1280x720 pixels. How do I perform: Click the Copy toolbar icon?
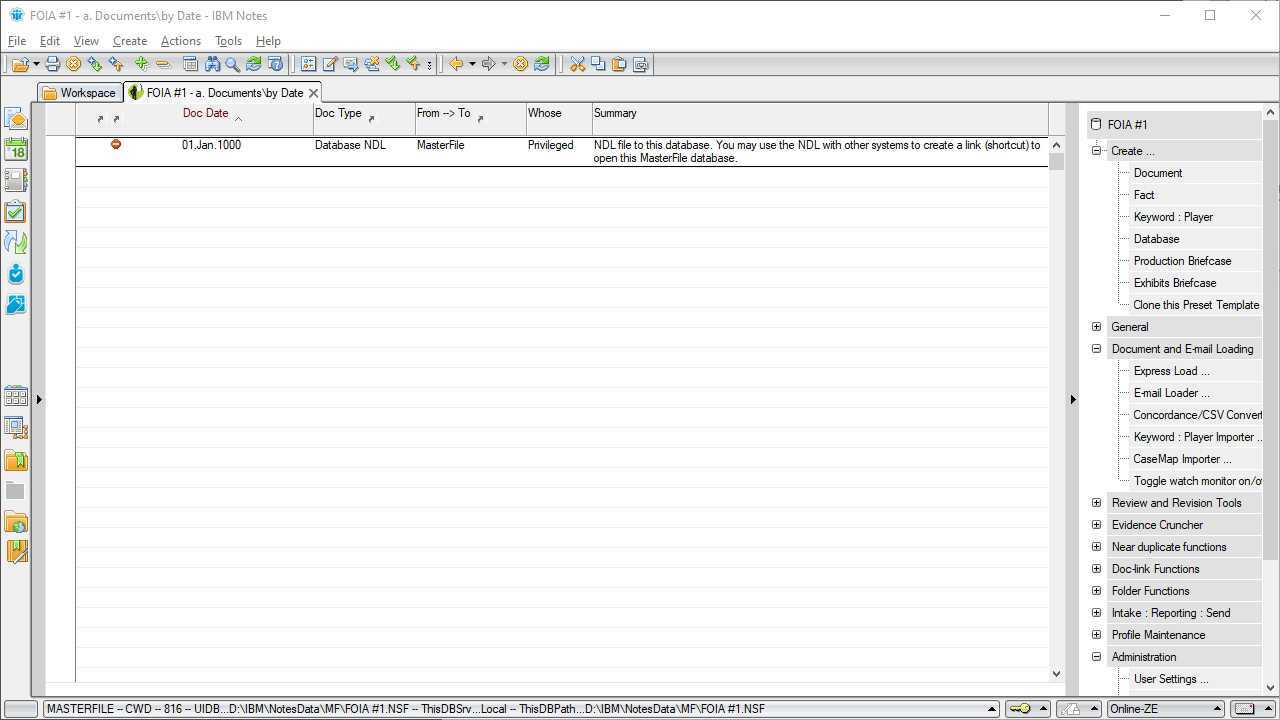pyautogui.click(x=598, y=64)
